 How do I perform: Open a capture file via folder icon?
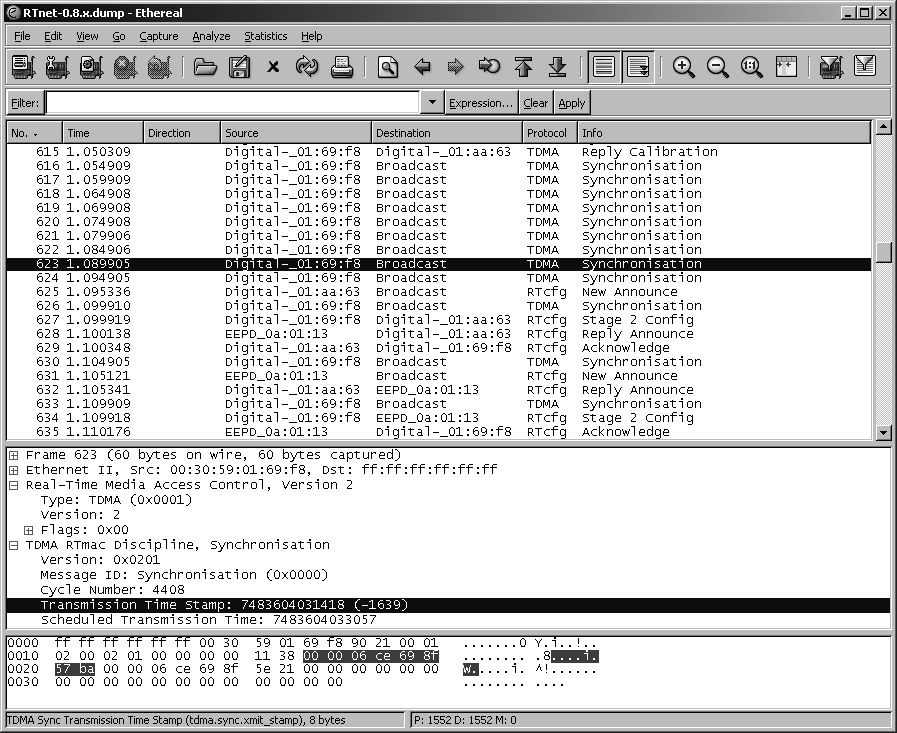205,67
